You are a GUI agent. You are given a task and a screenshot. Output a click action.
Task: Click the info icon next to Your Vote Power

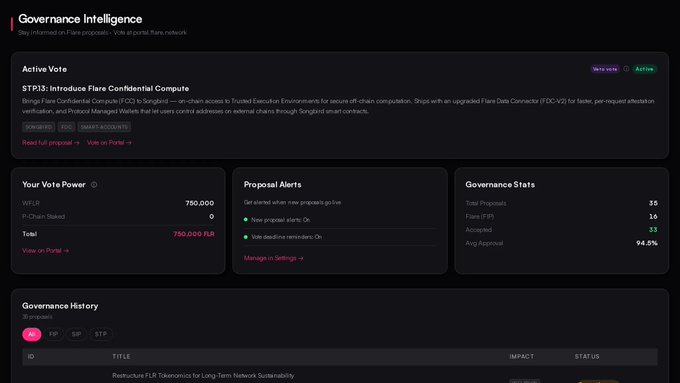point(94,185)
